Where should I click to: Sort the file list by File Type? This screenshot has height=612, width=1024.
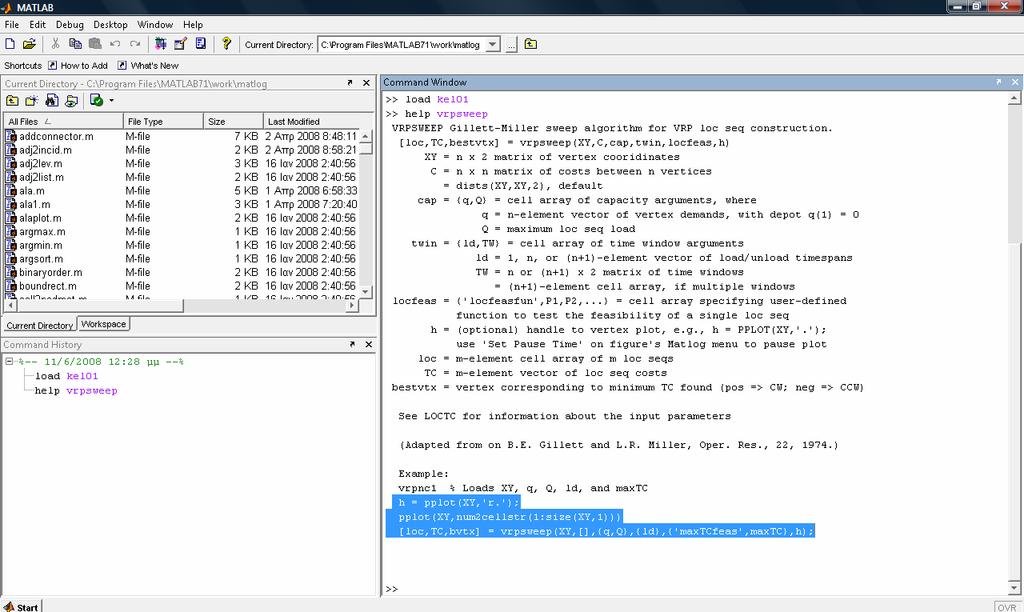click(x=163, y=121)
